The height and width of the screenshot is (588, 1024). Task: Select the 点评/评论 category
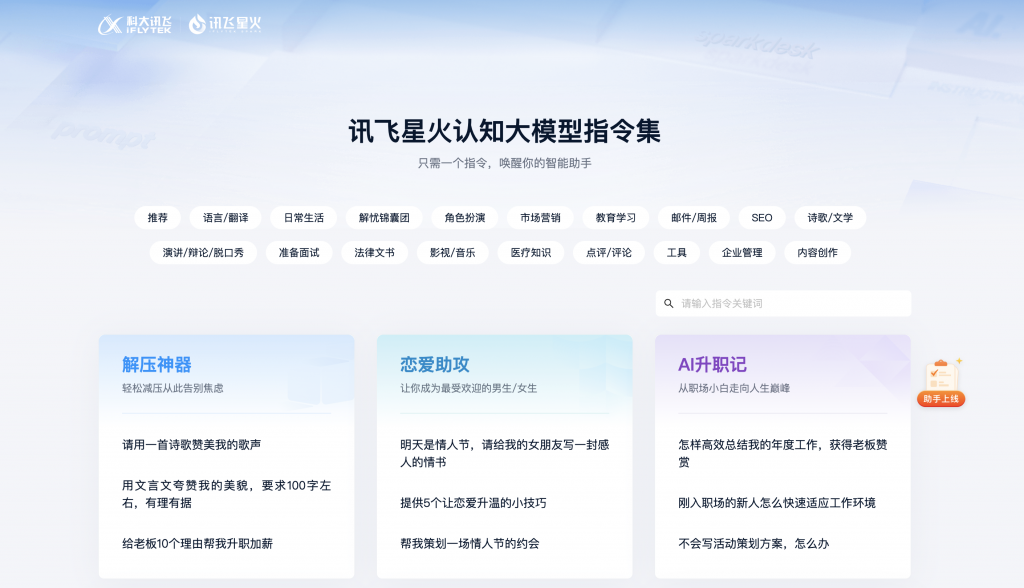[x=609, y=252]
